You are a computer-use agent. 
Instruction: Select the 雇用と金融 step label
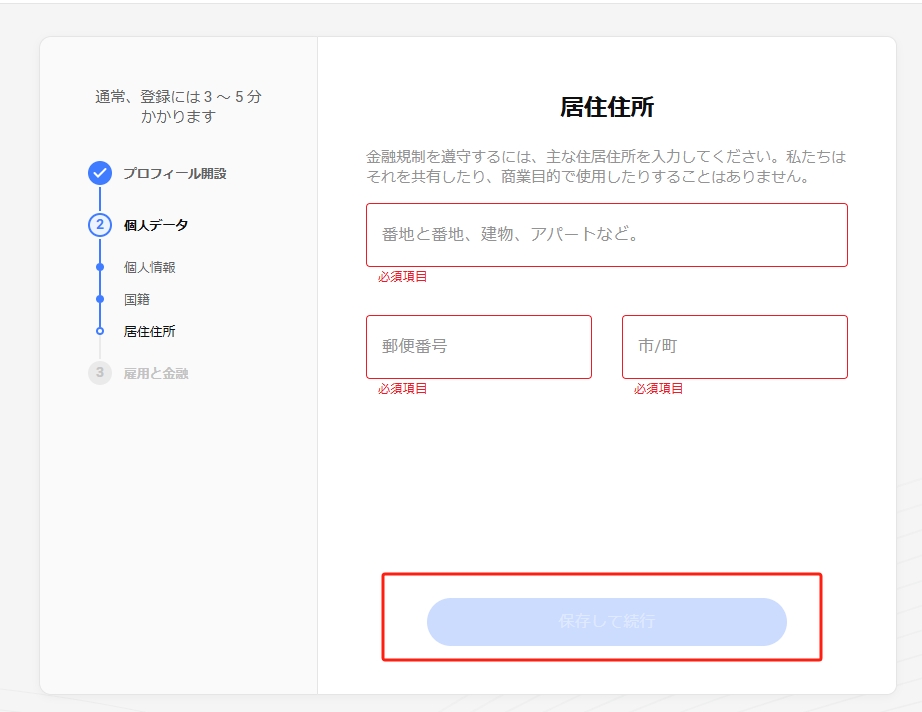pos(155,373)
